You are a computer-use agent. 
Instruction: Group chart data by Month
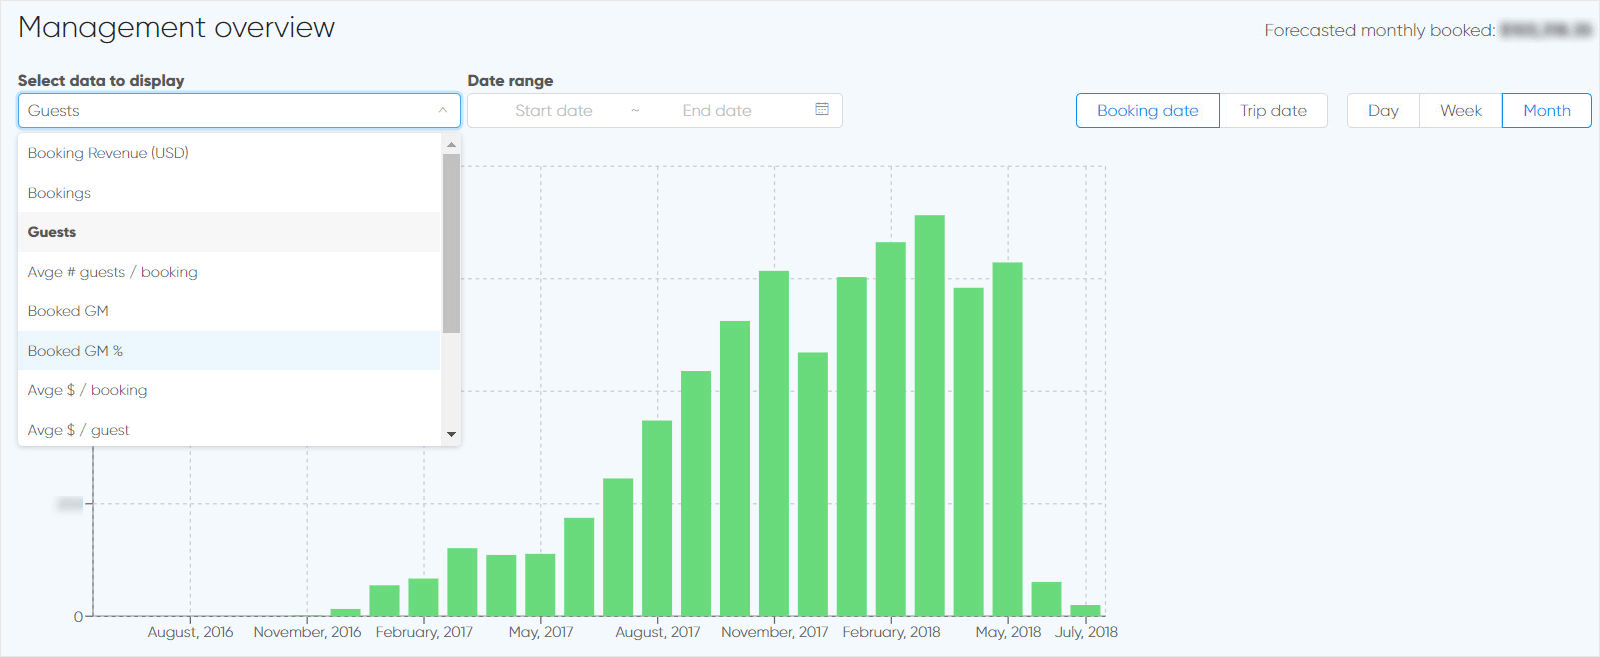1546,110
